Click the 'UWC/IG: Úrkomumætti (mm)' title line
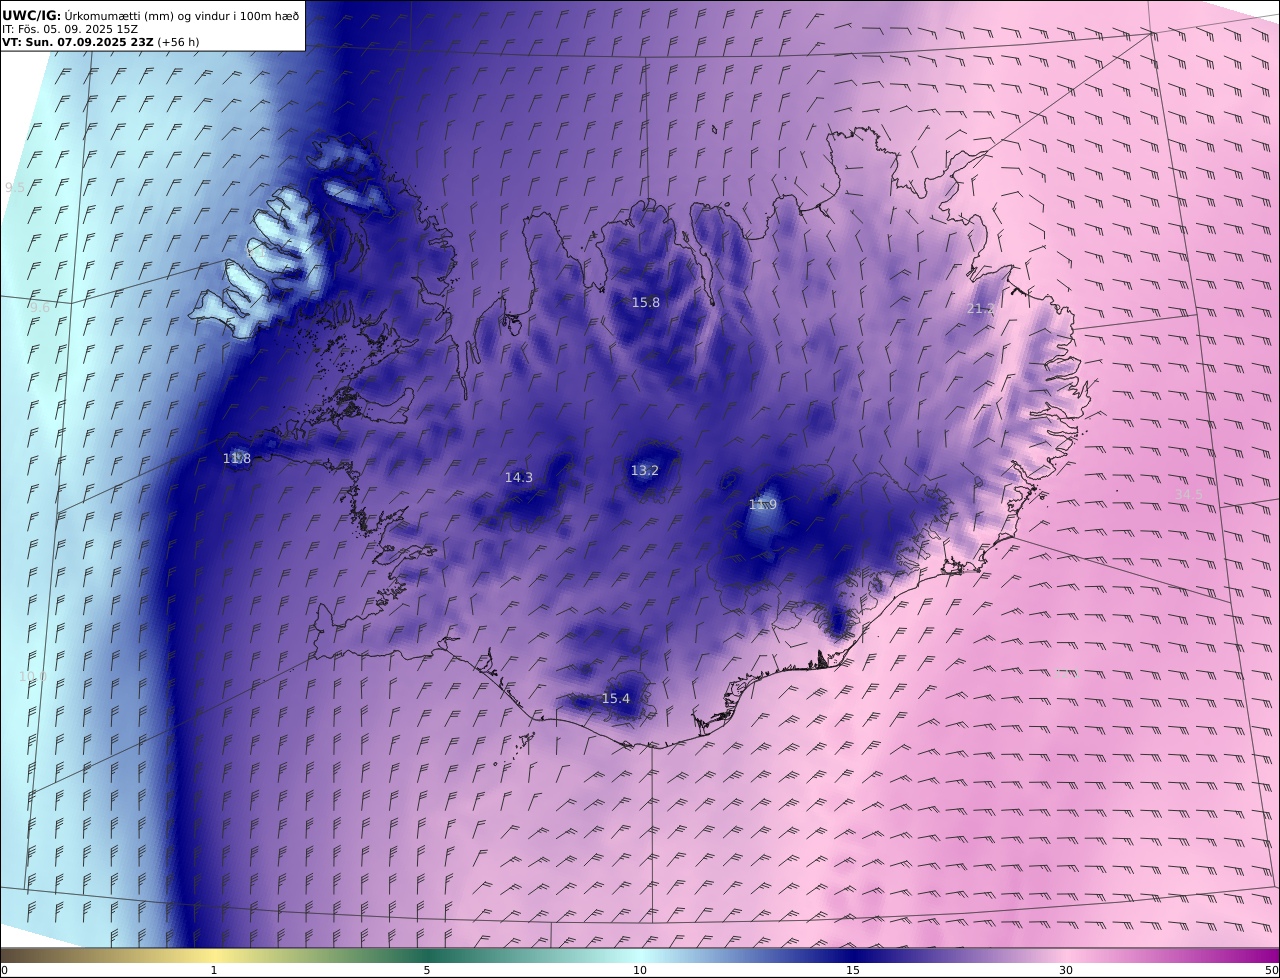 (151, 15)
